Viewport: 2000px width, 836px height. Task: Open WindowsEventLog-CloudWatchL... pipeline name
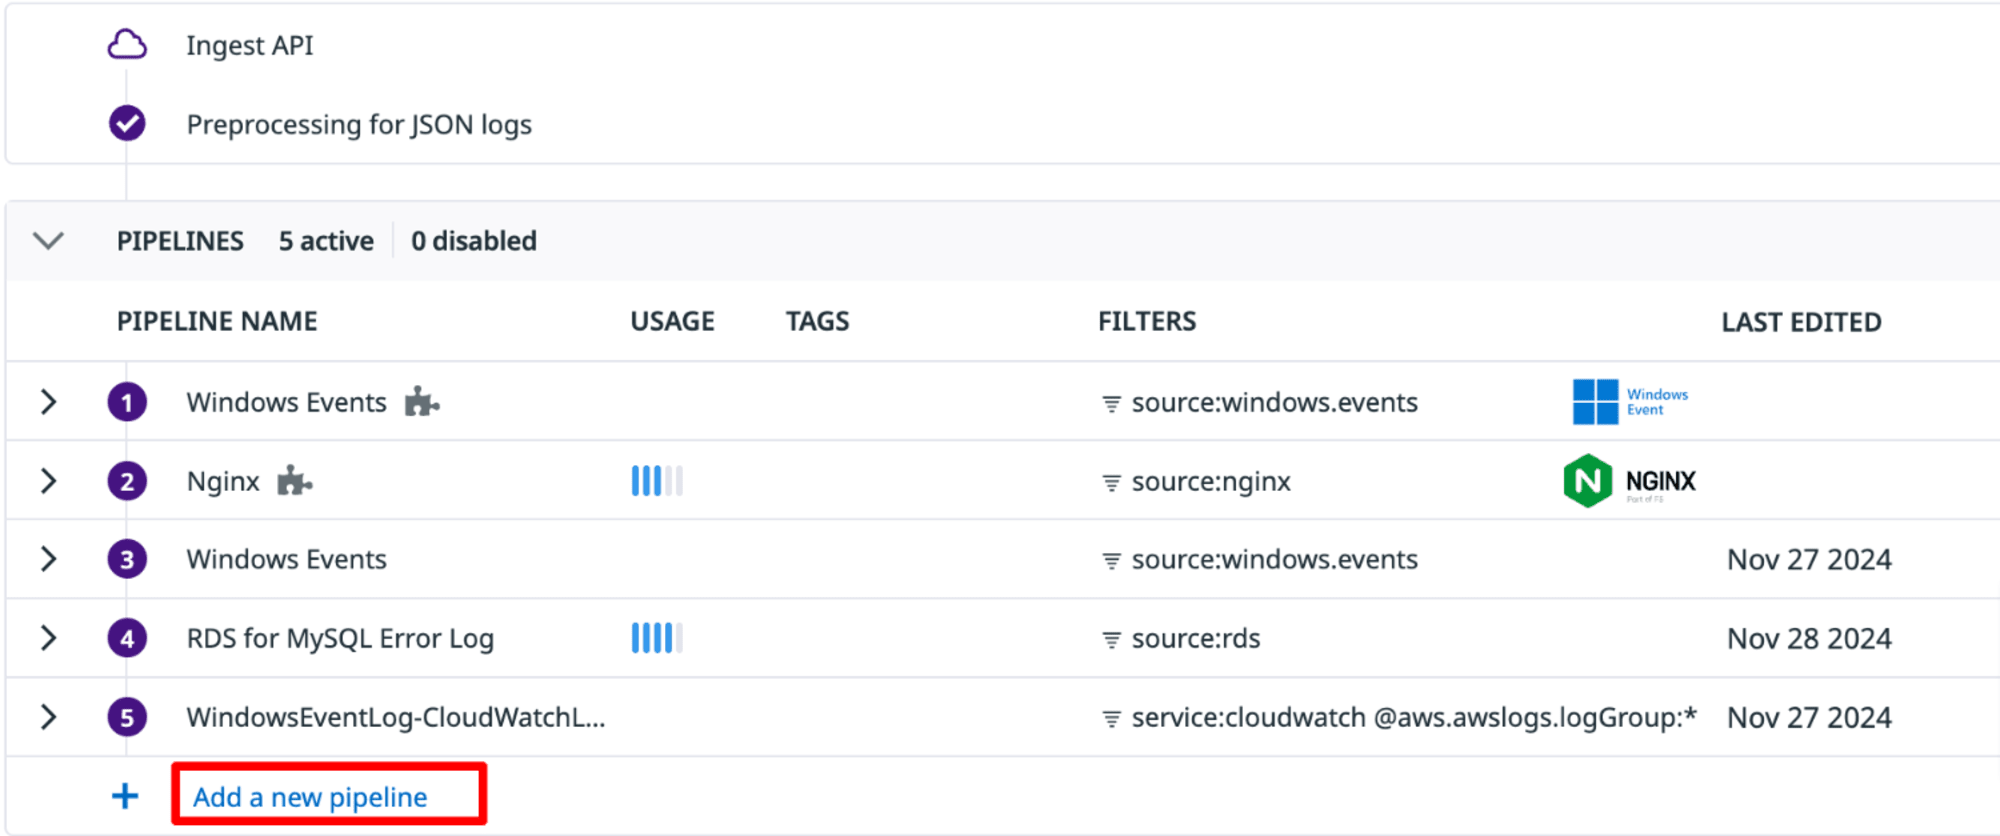pos(396,717)
